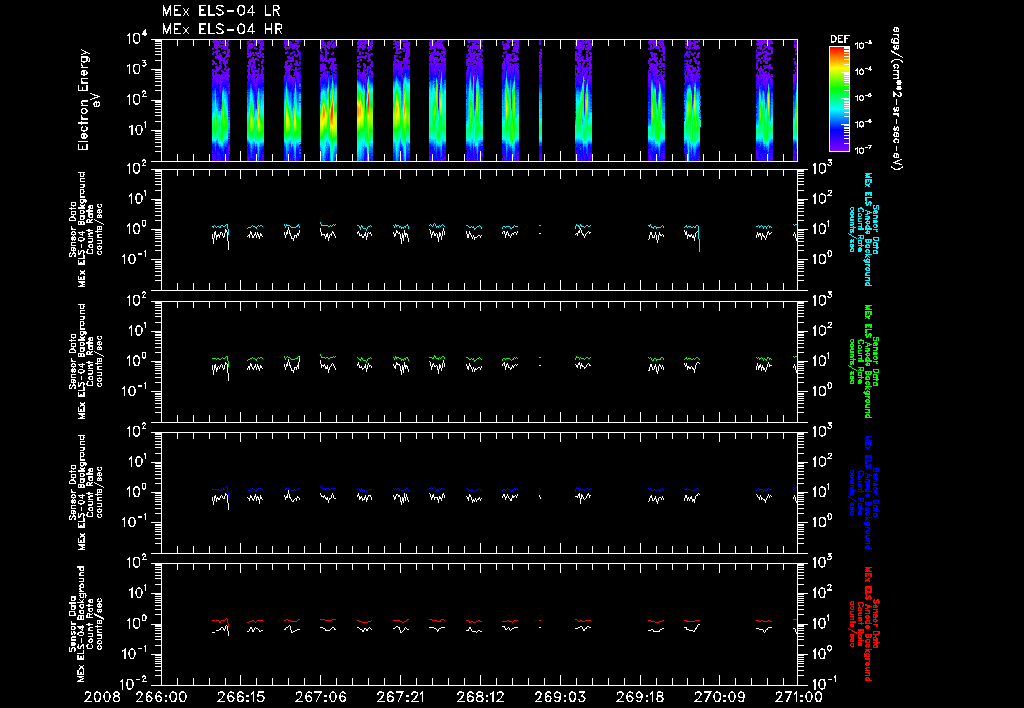Screen dimensions: 1024x708
Task: Click the 269:03 time axis label
Action: pos(560,698)
